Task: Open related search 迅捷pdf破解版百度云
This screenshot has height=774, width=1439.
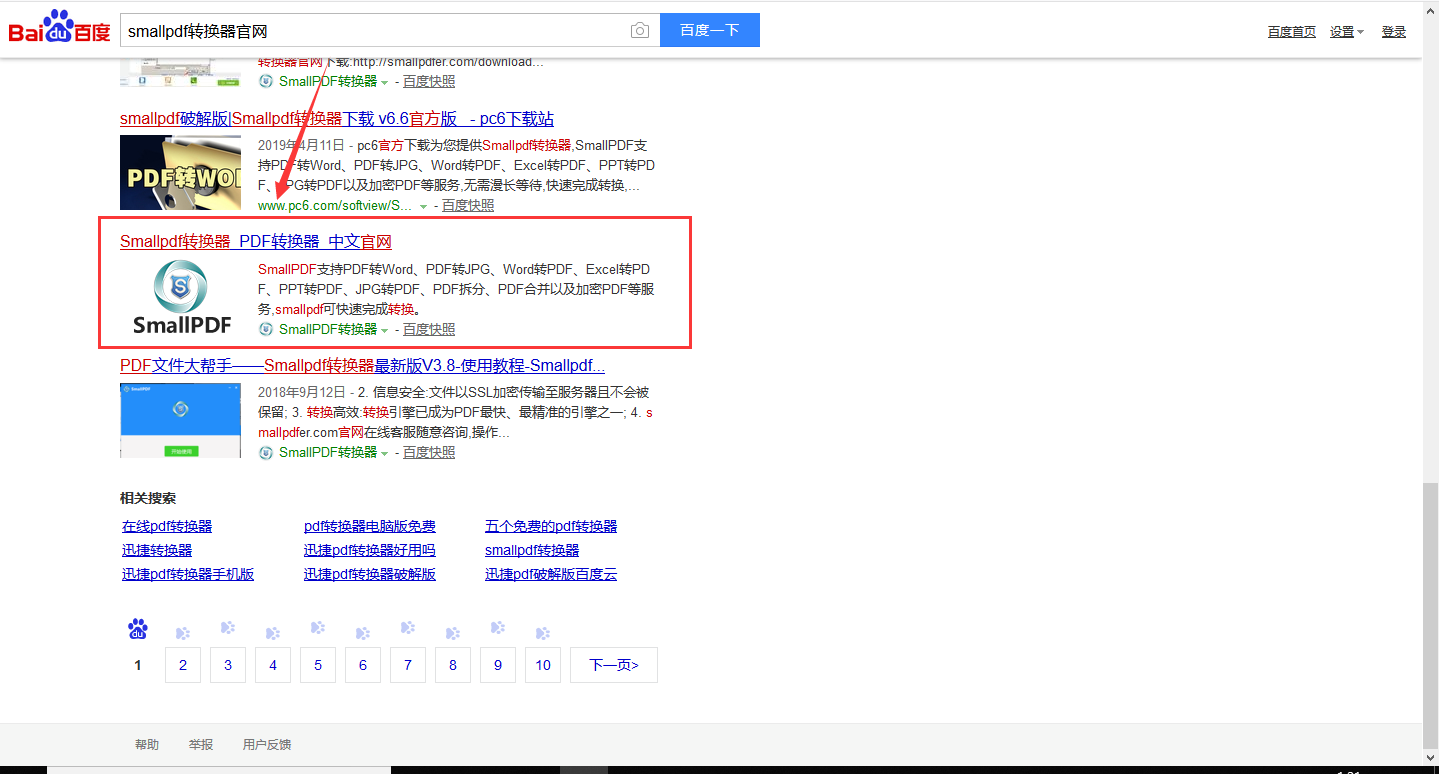Action: [551, 574]
